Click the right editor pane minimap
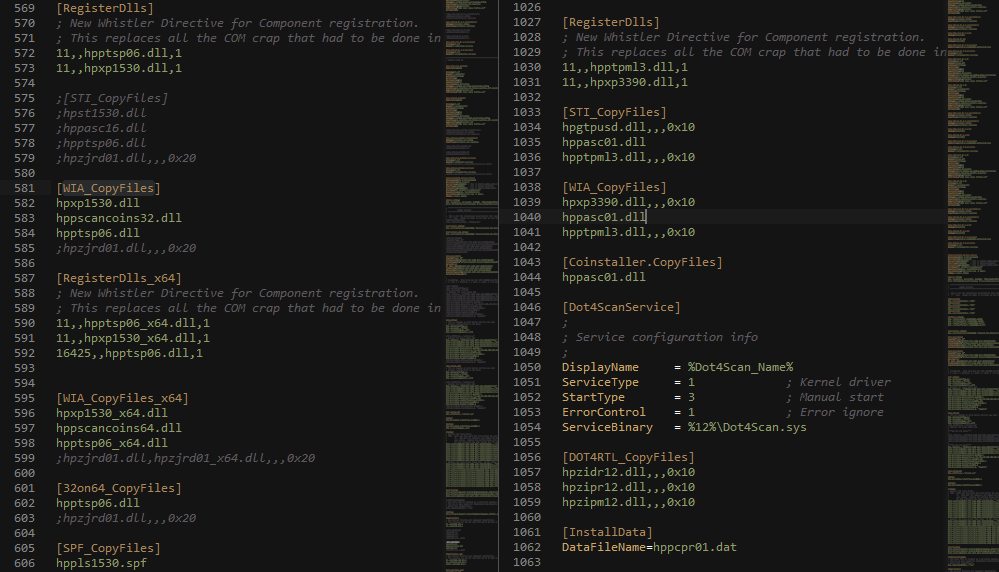This screenshot has height=572, width=999. coord(972,286)
